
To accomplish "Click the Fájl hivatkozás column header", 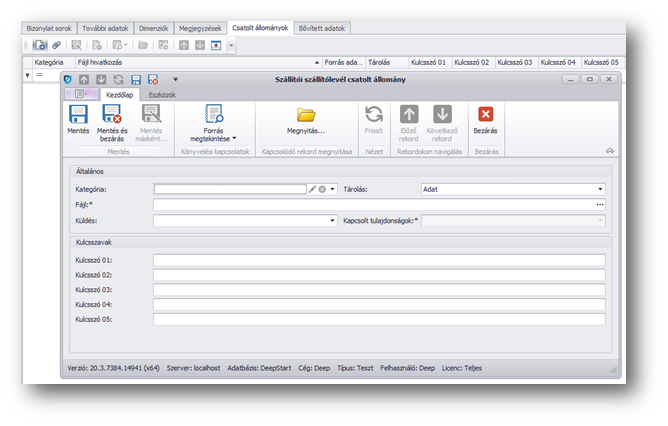I will (100, 62).
